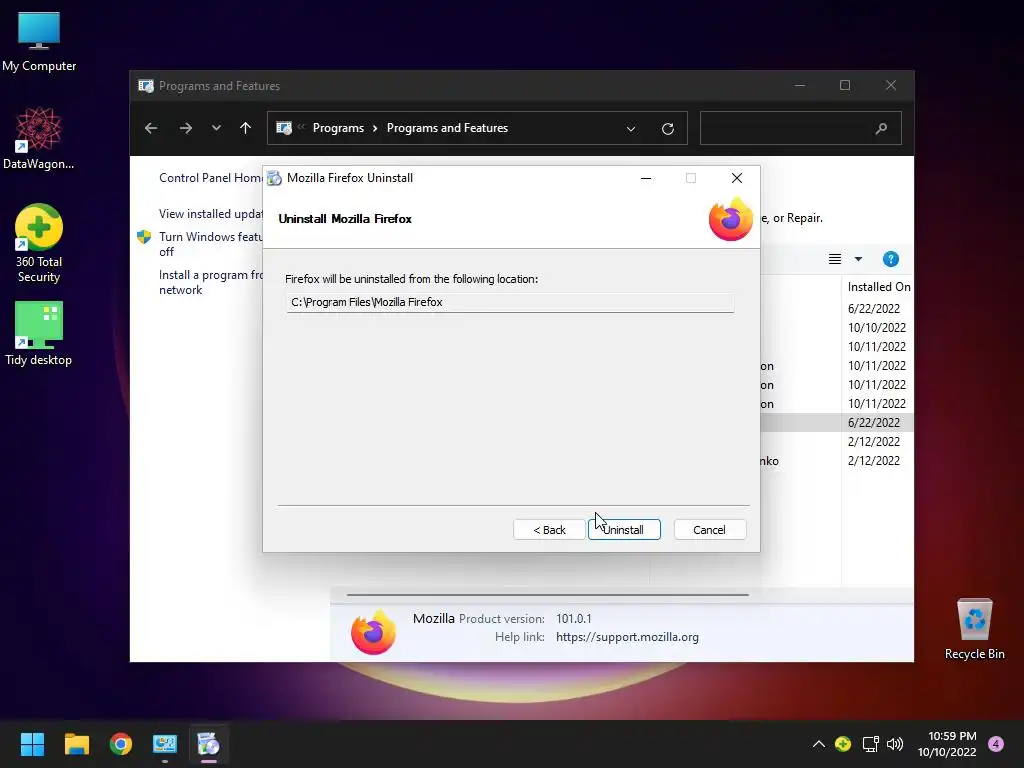Screen dimensions: 1024x768
Task: Click the help link https://support.mozilla.org
Action: 627,637
